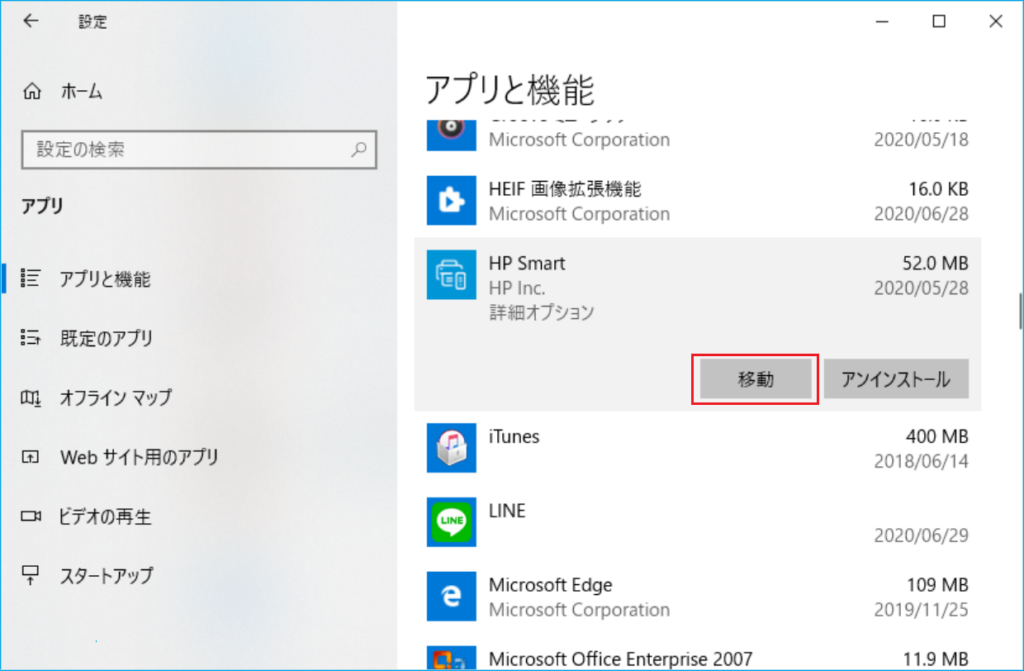1024x671 pixels.
Task: Click the vertical scrollbar thumb
Action: click(x=1020, y=312)
